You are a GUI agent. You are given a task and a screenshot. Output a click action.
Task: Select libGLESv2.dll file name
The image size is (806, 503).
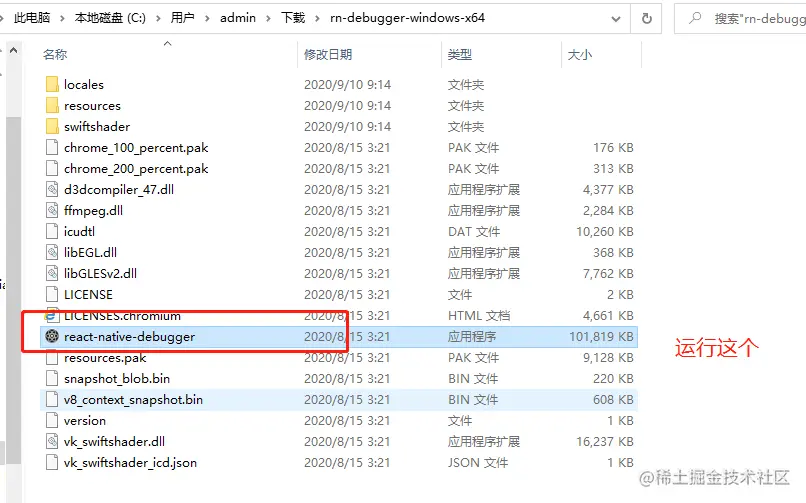coord(100,274)
